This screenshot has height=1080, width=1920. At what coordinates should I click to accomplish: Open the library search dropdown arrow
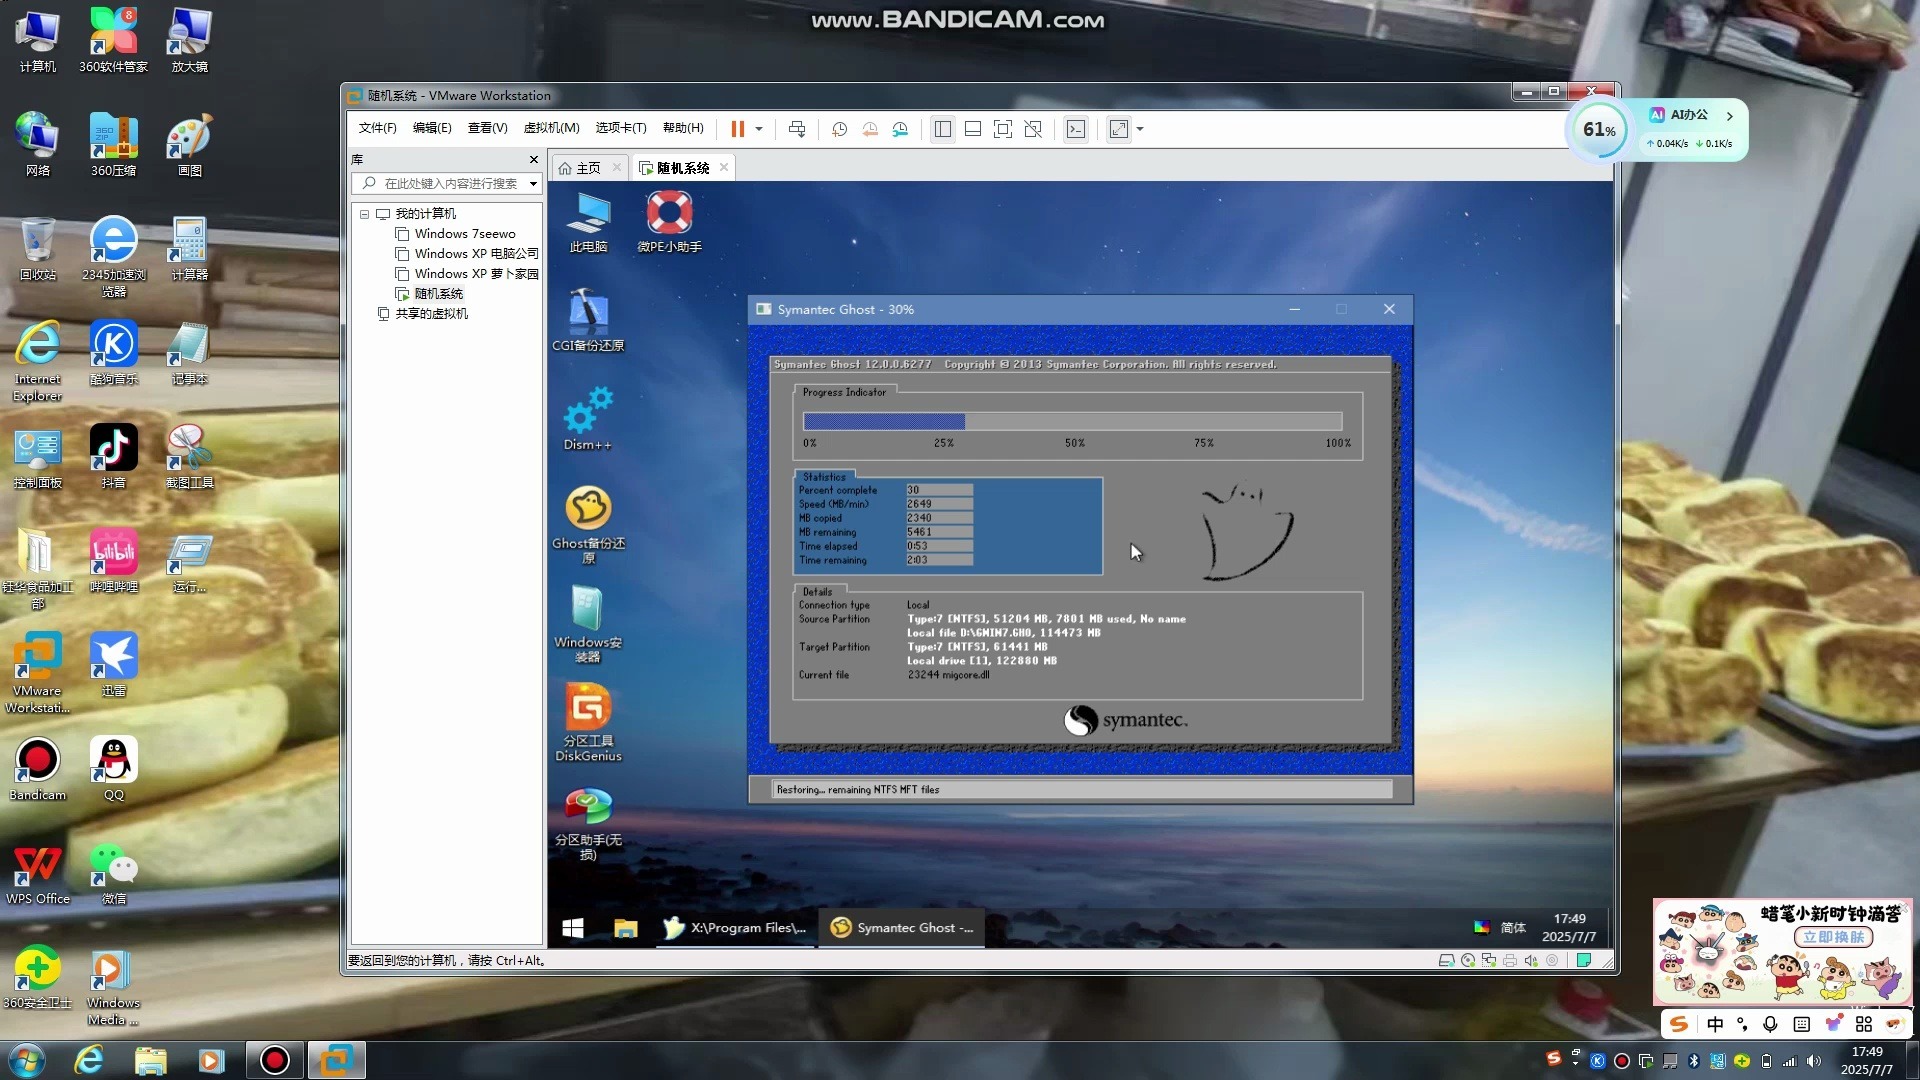[532, 184]
